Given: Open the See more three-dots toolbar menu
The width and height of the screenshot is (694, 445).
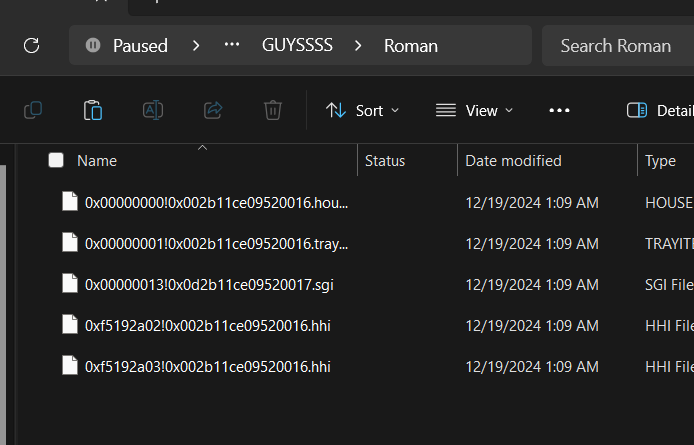Looking at the screenshot, I should (x=559, y=110).
